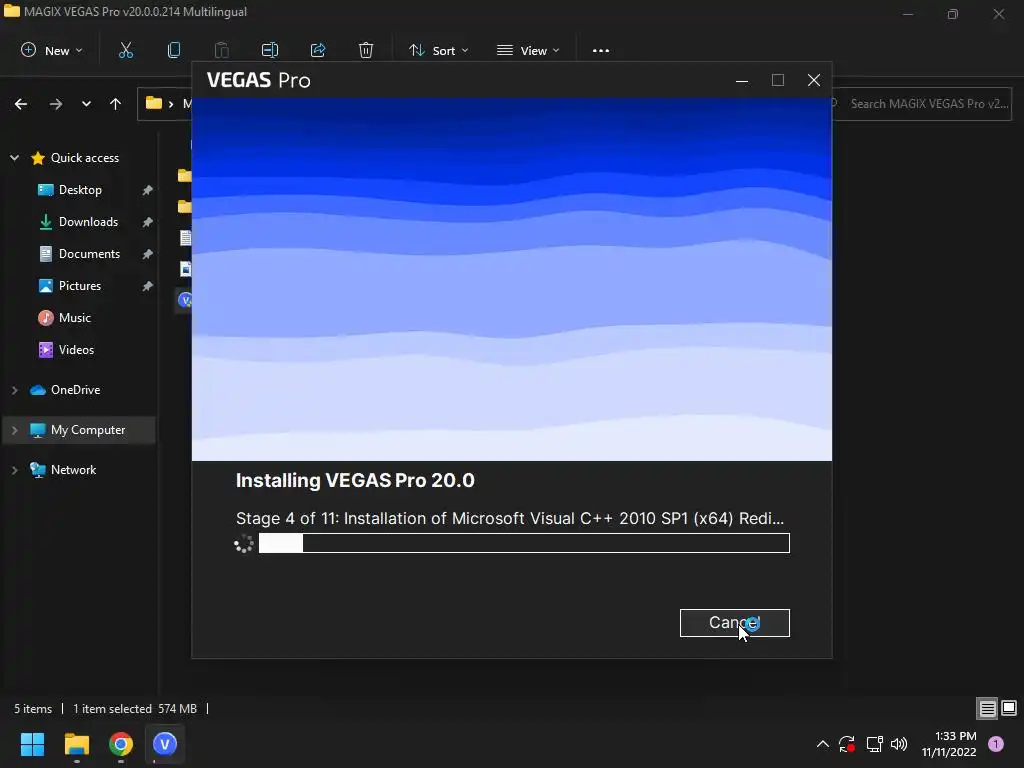Close the VEGAS Pro installer window
This screenshot has width=1024, height=768.
point(814,80)
